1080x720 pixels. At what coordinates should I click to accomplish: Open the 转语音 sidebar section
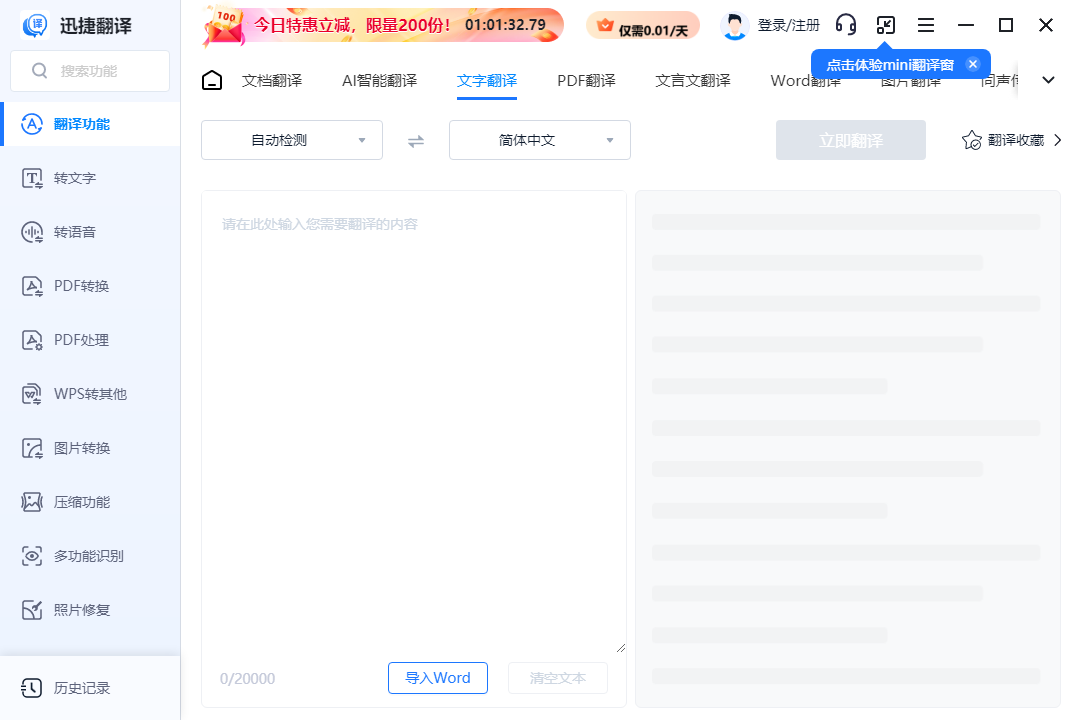pyautogui.click(x=90, y=232)
